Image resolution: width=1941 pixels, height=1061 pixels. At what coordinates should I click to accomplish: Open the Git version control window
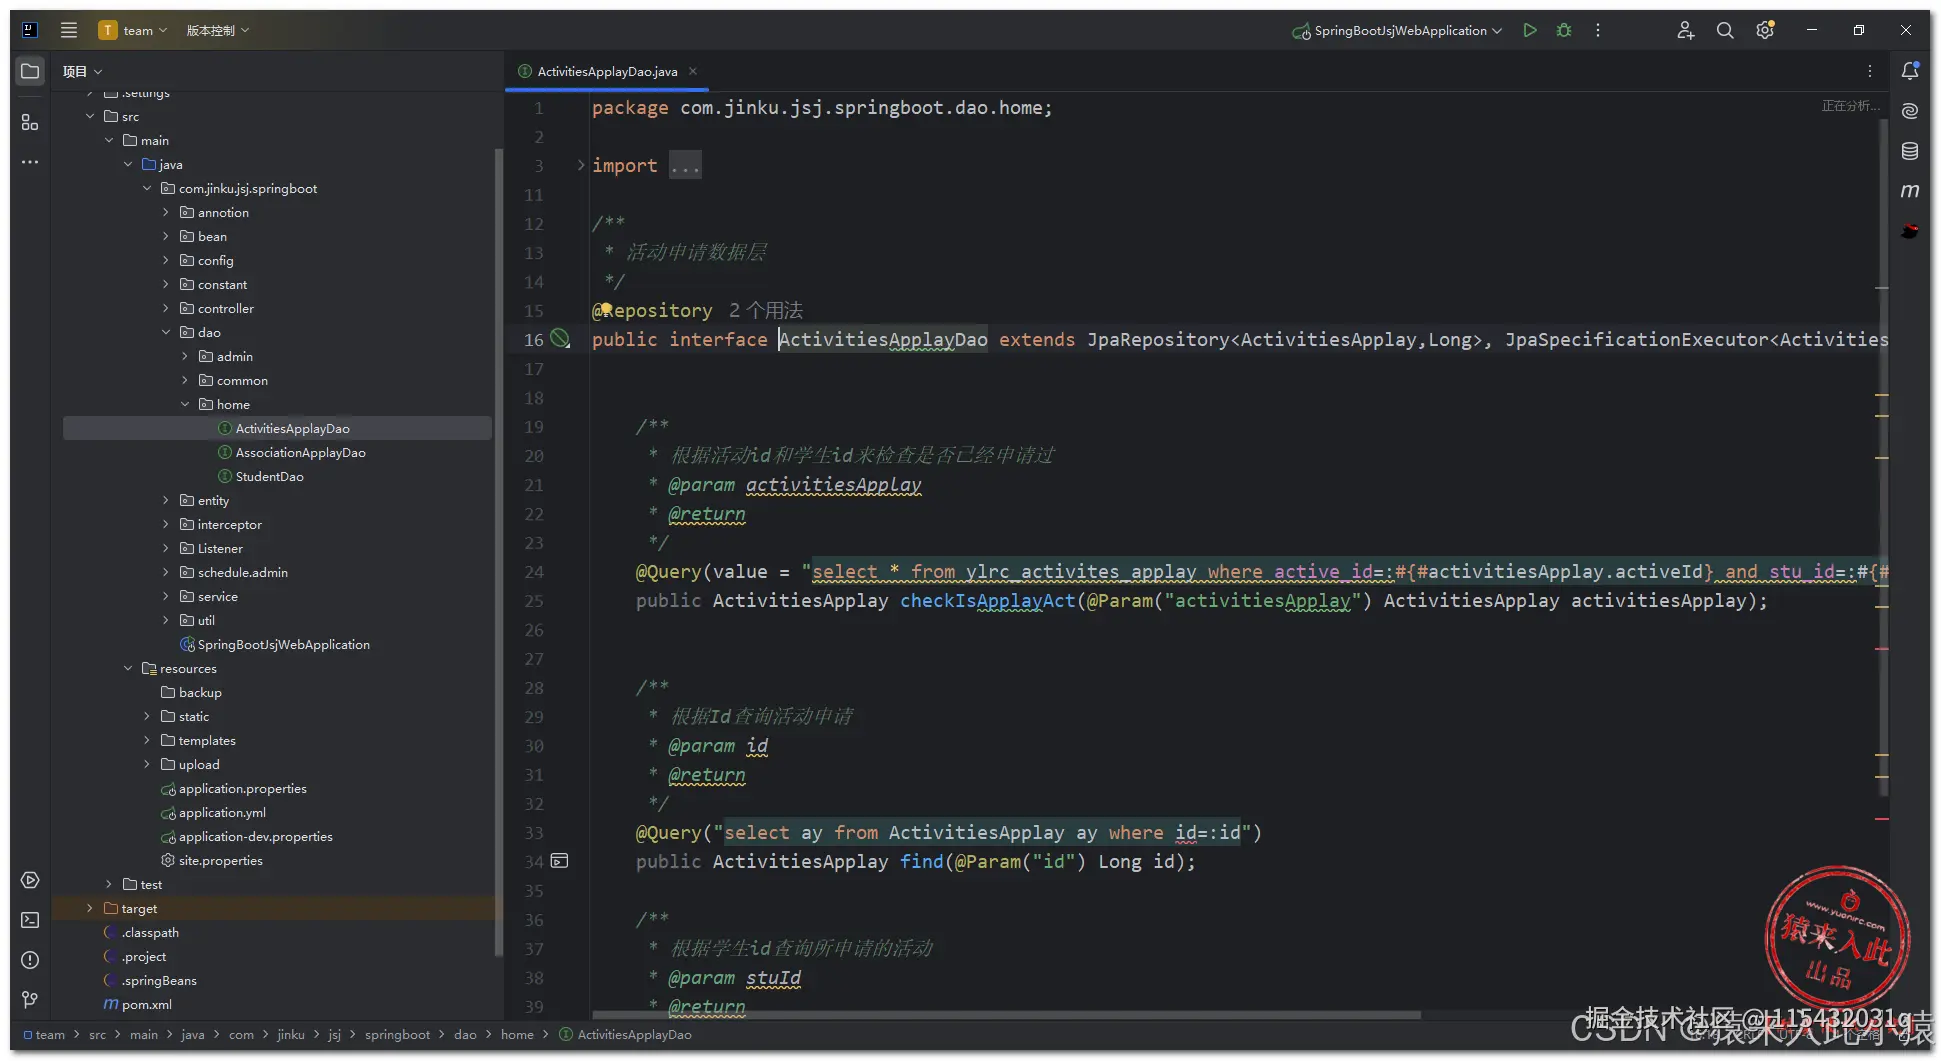click(30, 1000)
